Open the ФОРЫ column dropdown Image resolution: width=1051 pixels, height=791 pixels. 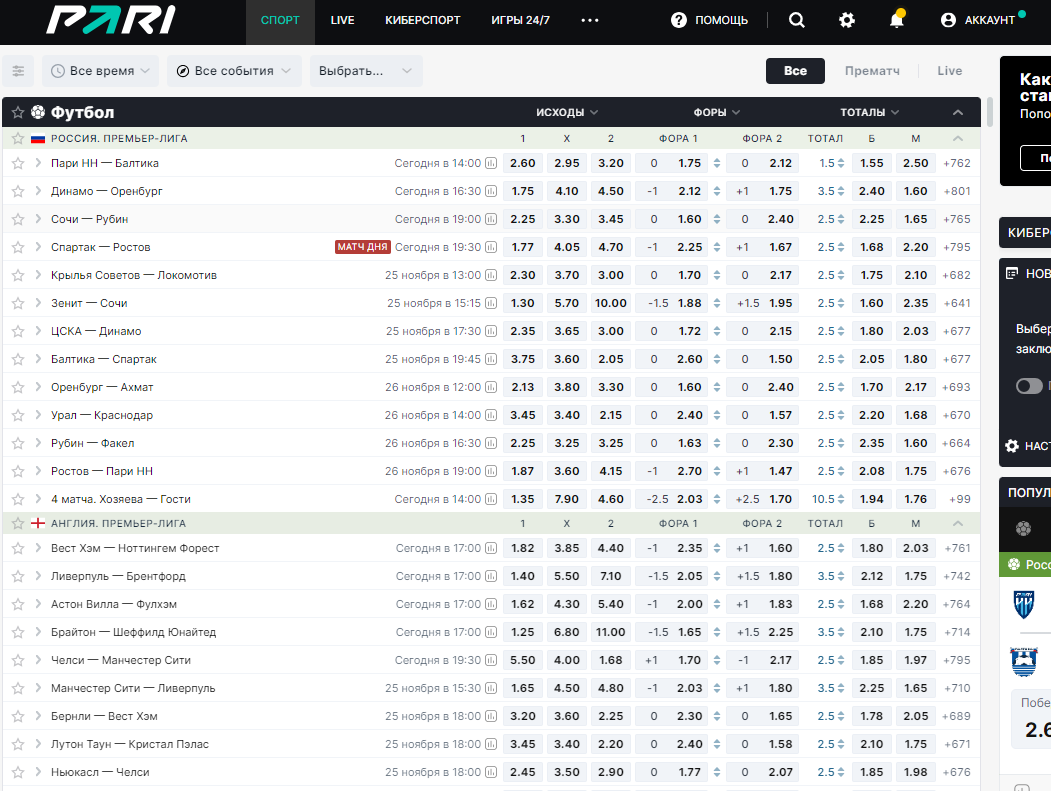click(x=717, y=113)
